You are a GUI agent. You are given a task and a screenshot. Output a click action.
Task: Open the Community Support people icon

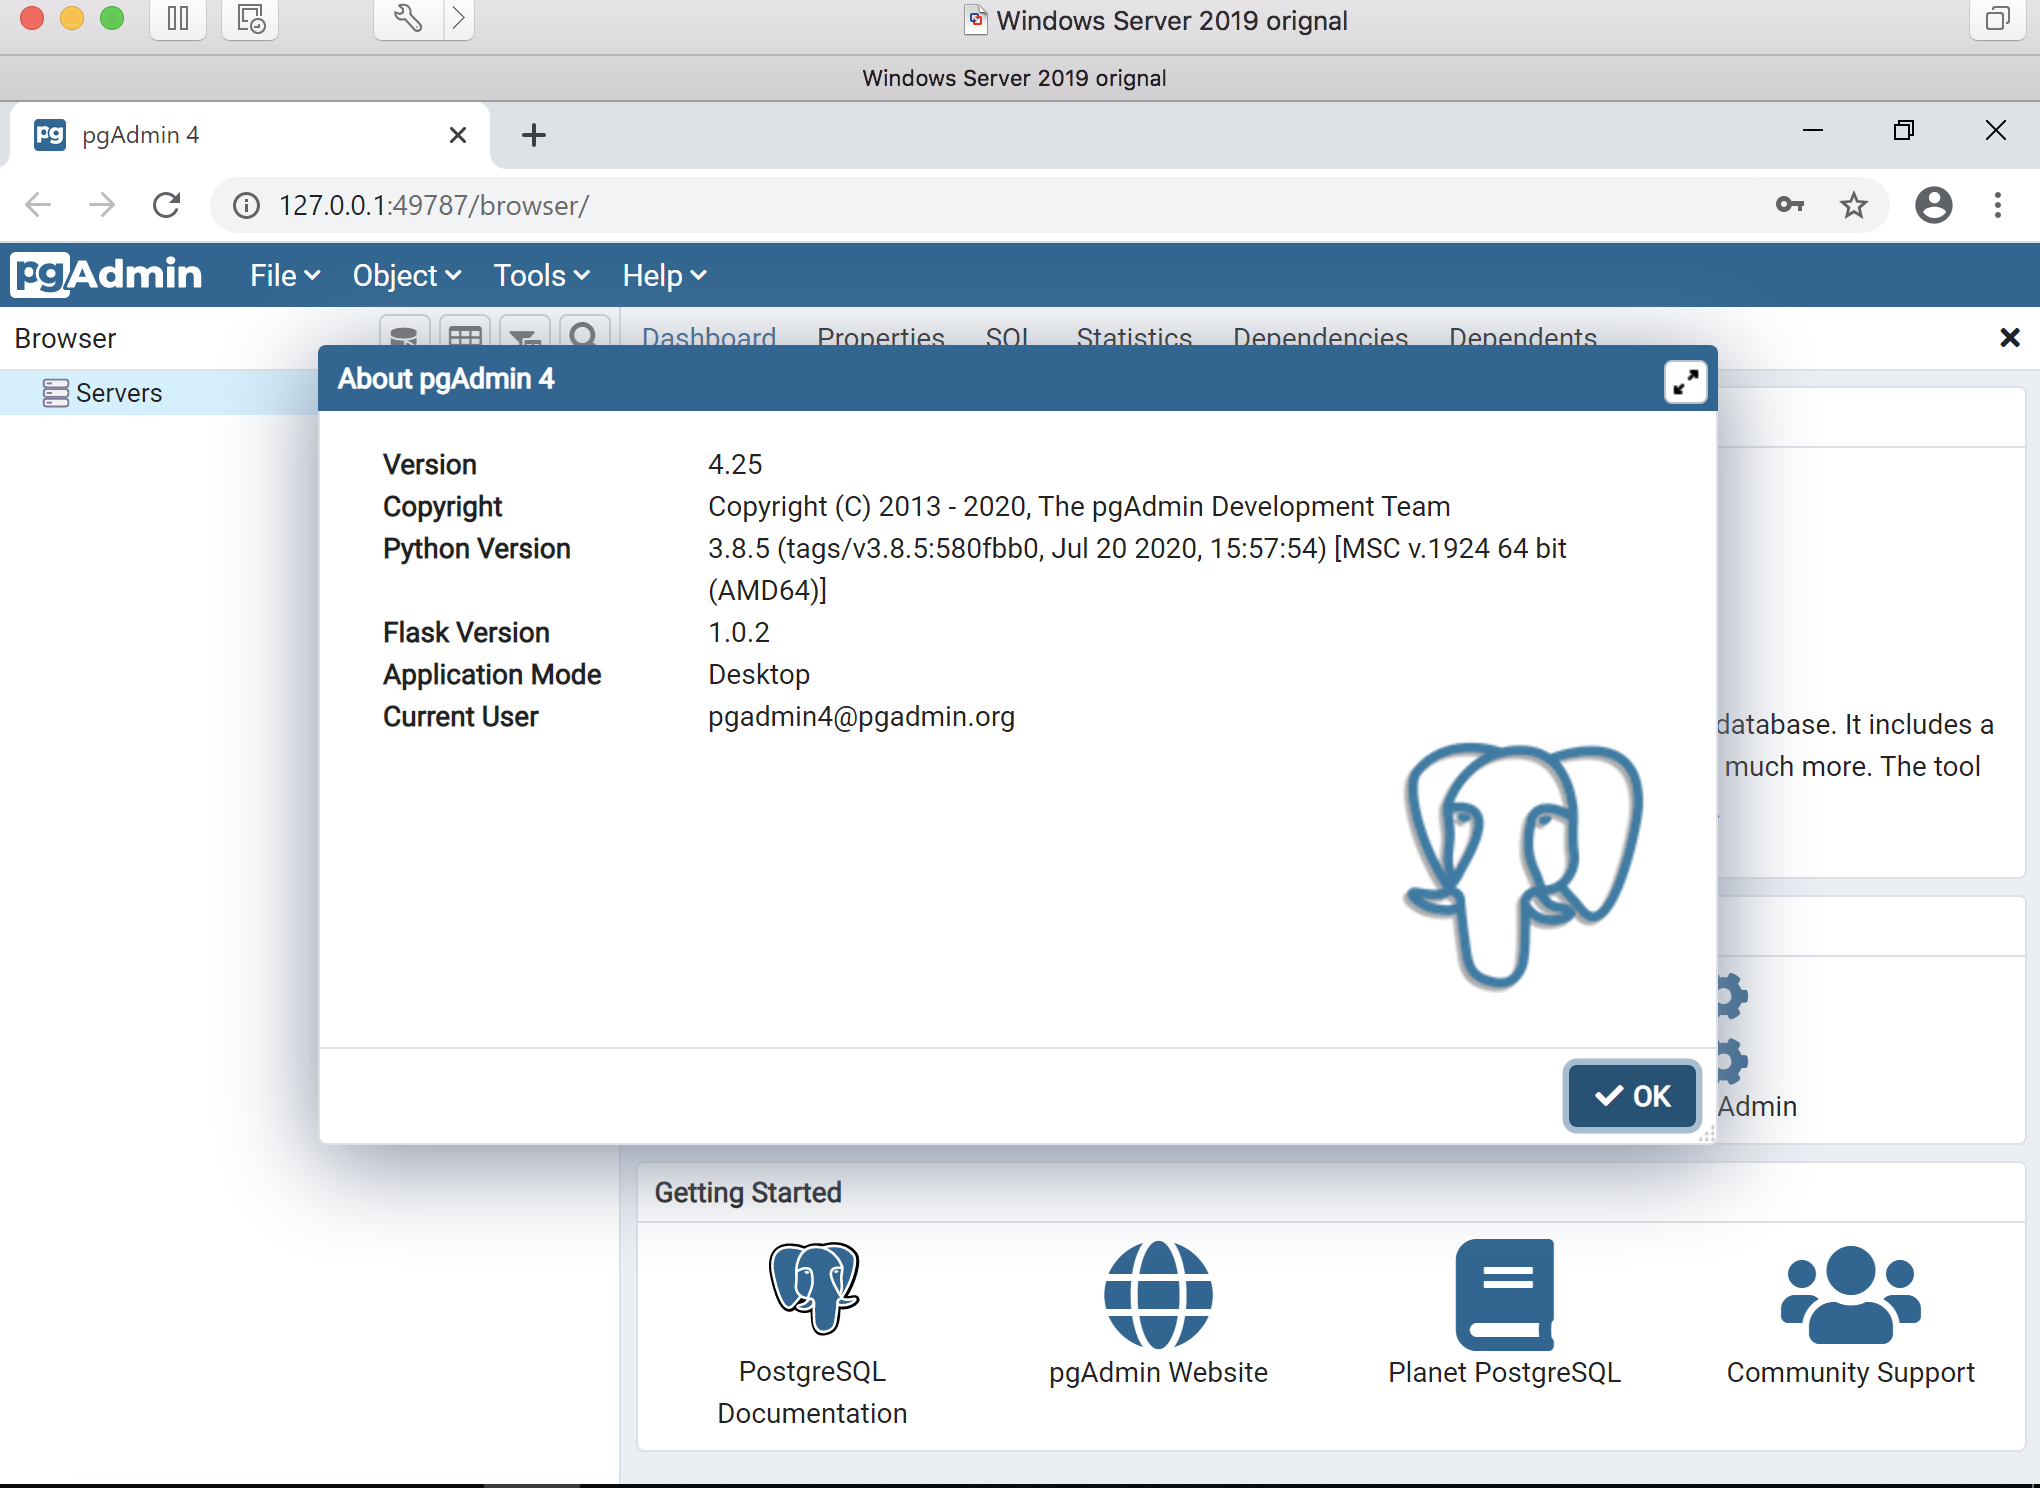pyautogui.click(x=1850, y=1294)
